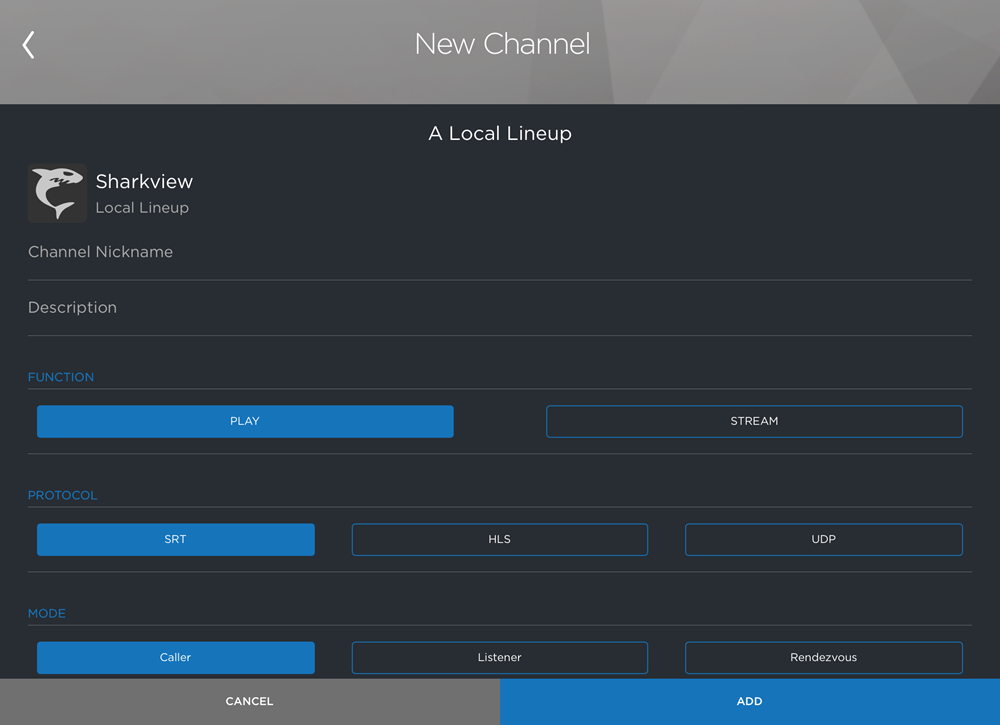The image size is (1000, 725).
Task: Choose the HLS protocol
Action: (x=499, y=539)
